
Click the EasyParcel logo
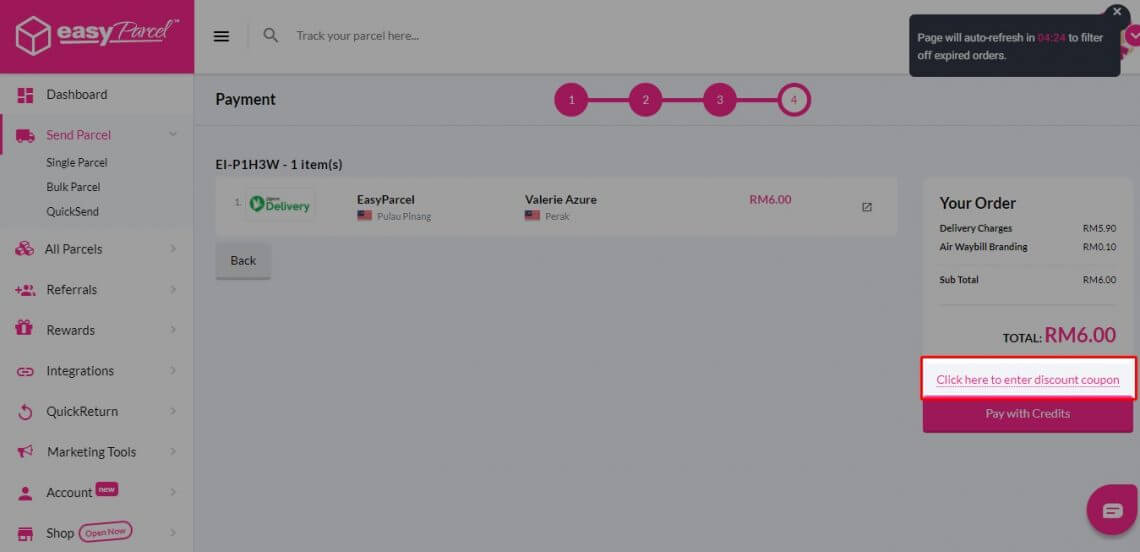point(97,36)
